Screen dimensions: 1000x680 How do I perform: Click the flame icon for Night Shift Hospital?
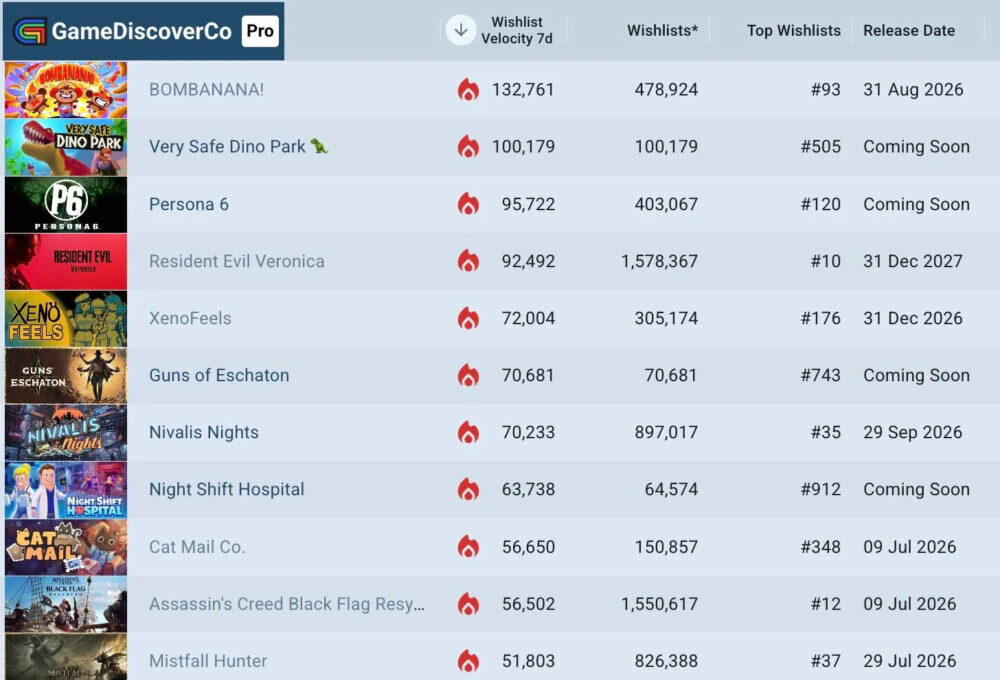coord(468,489)
